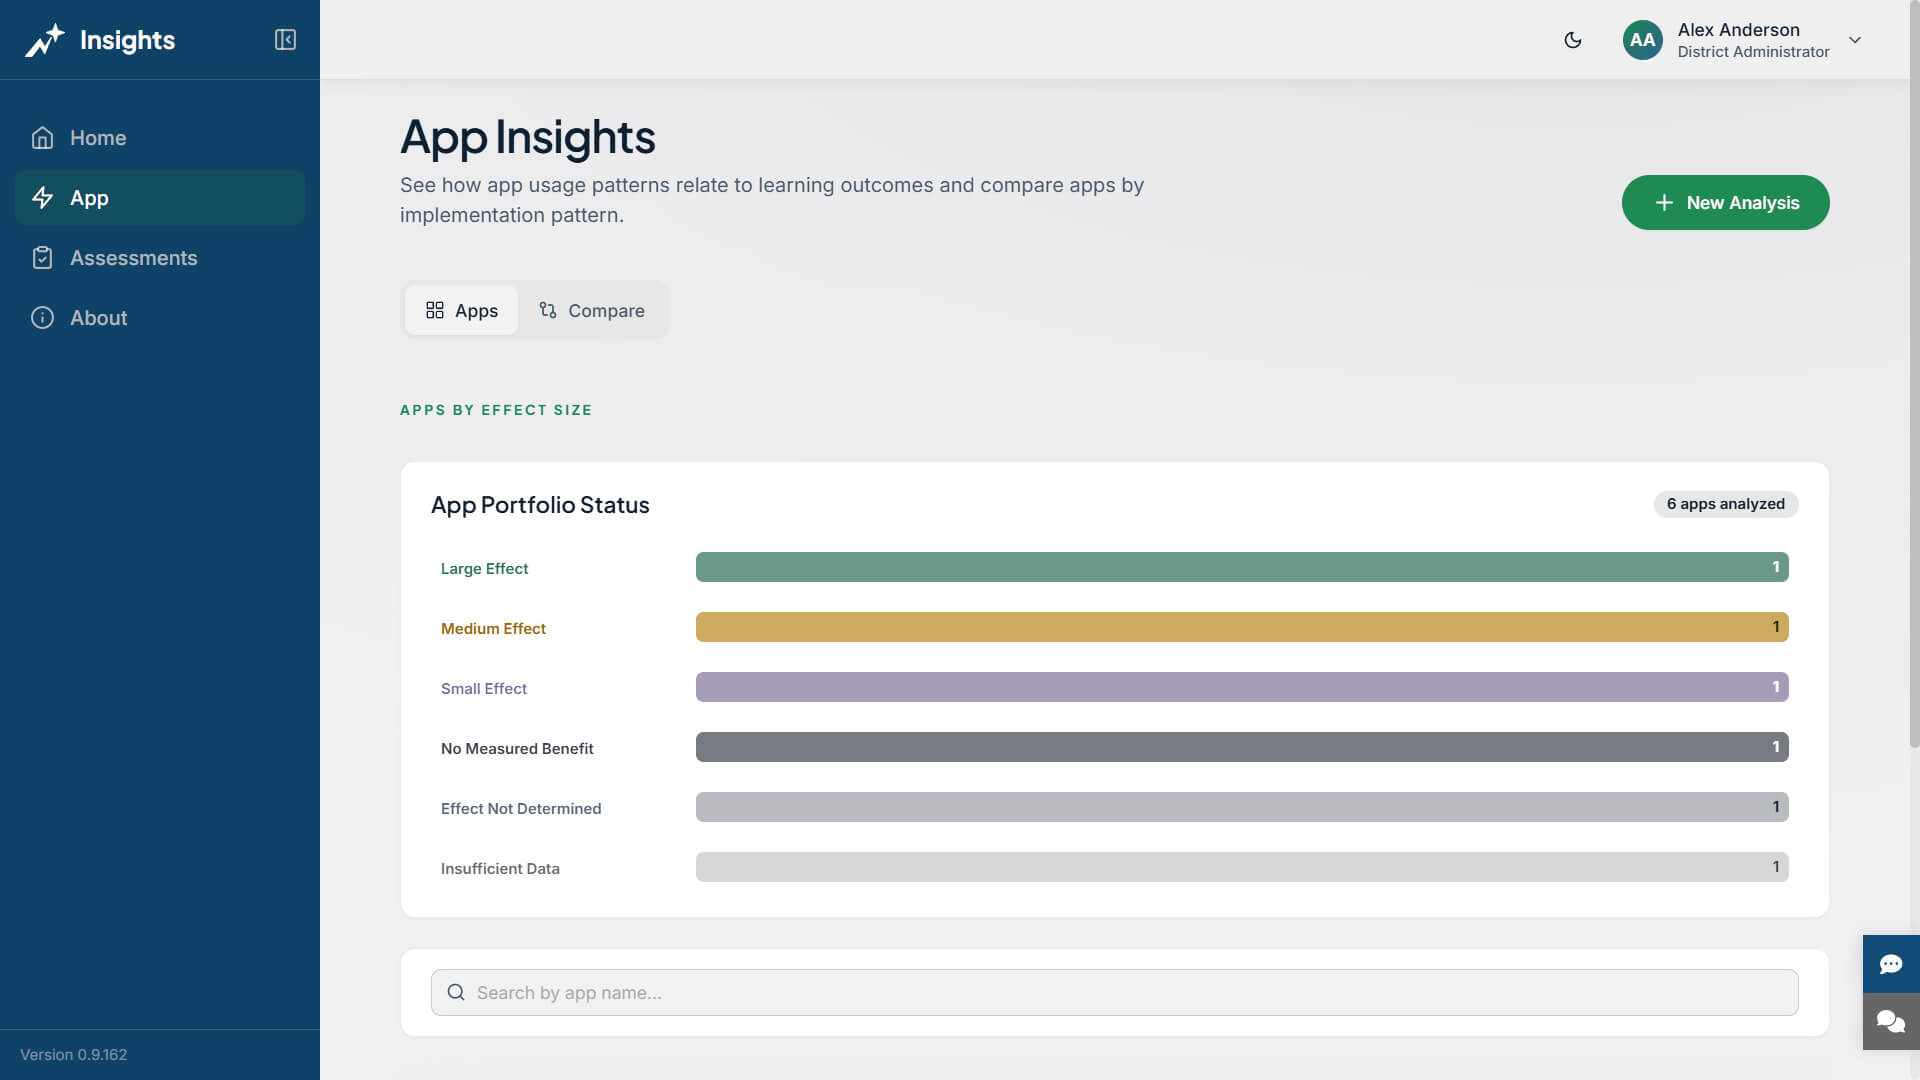
Task: Click the No Measured Benefit dark bar
Action: 1242,747
